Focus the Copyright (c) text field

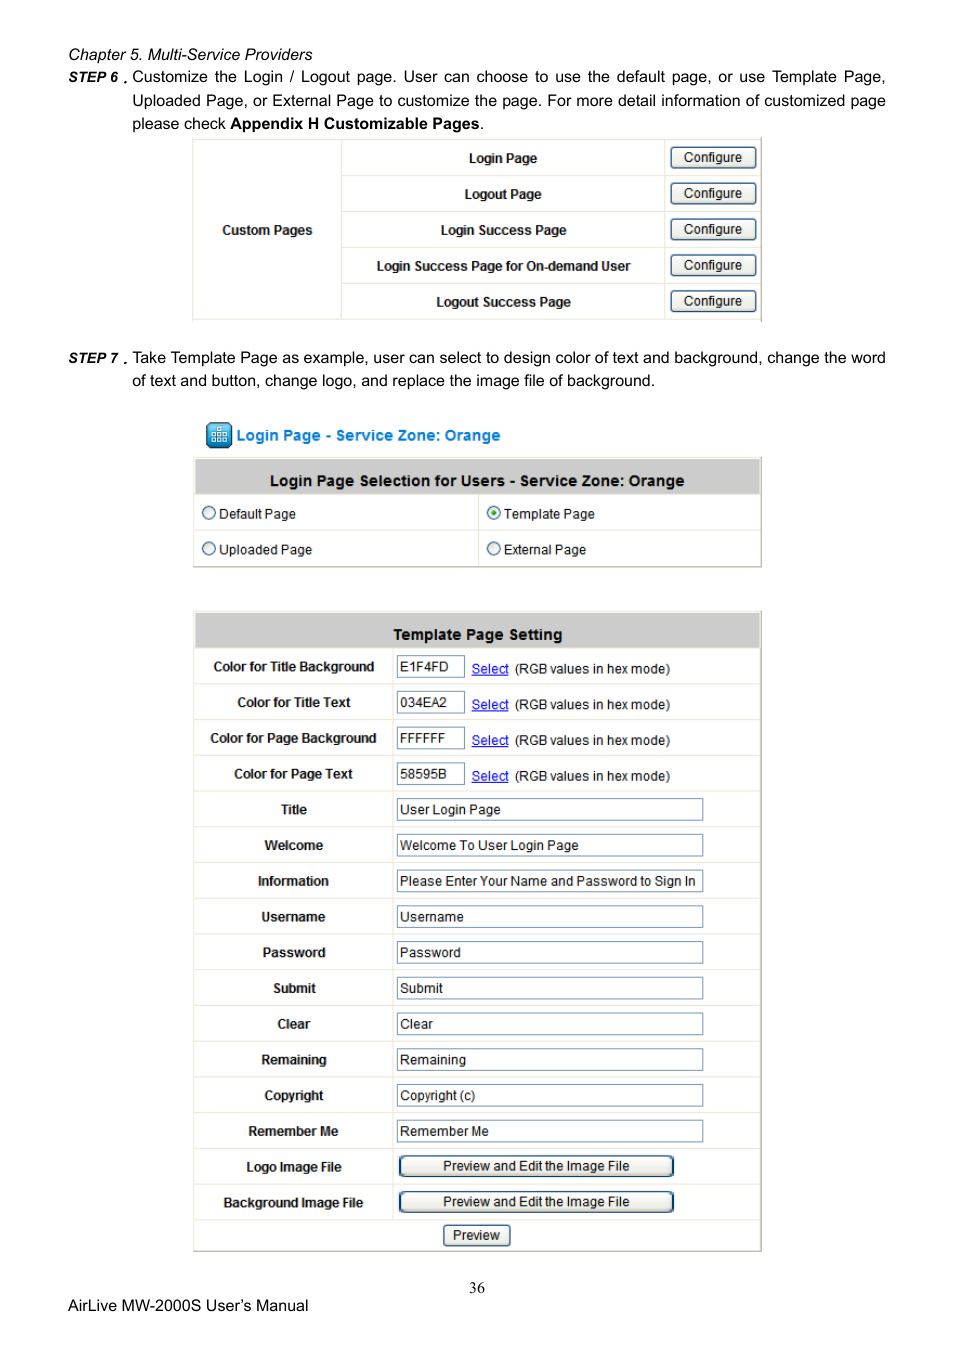[x=550, y=1096]
